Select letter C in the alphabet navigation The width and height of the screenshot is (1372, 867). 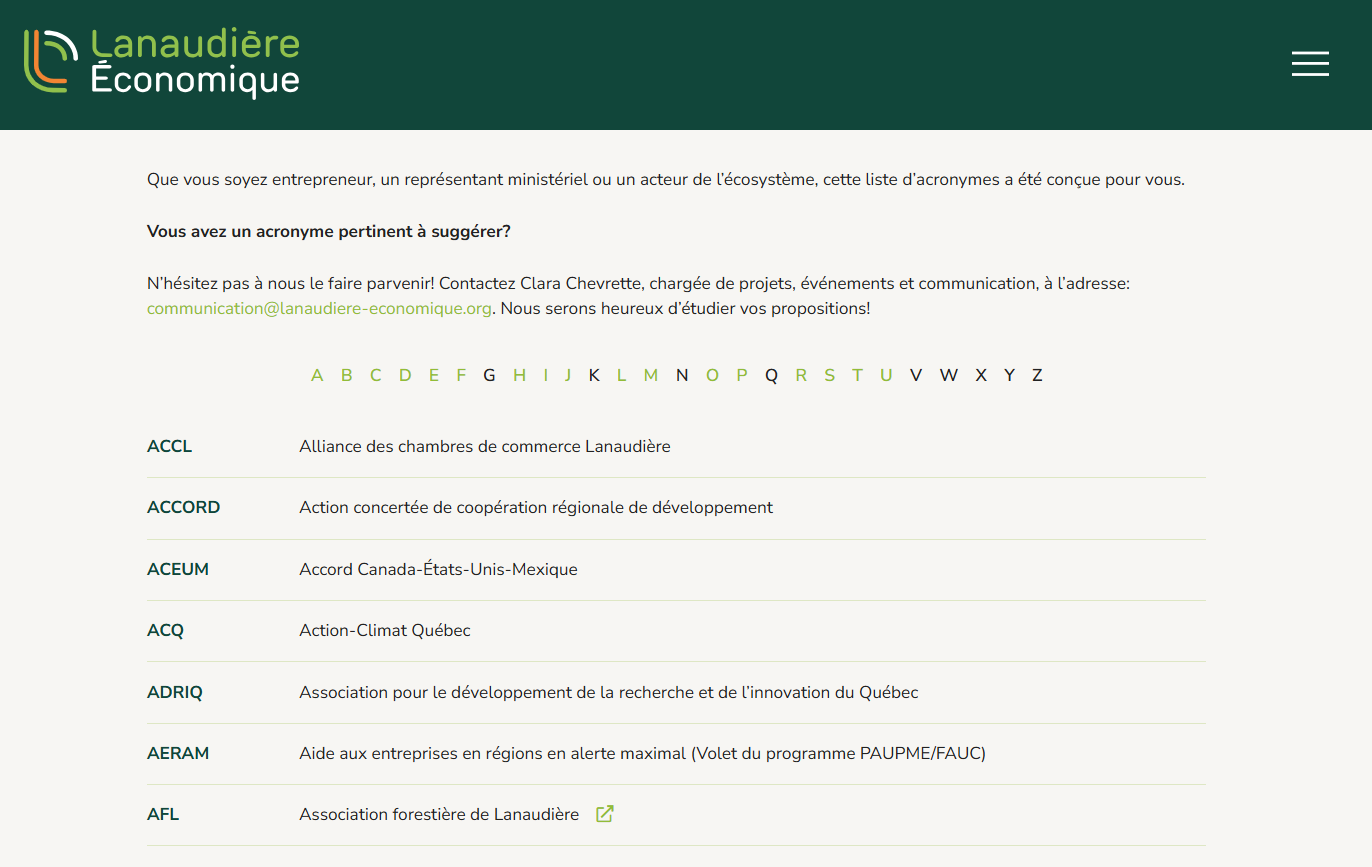375,376
